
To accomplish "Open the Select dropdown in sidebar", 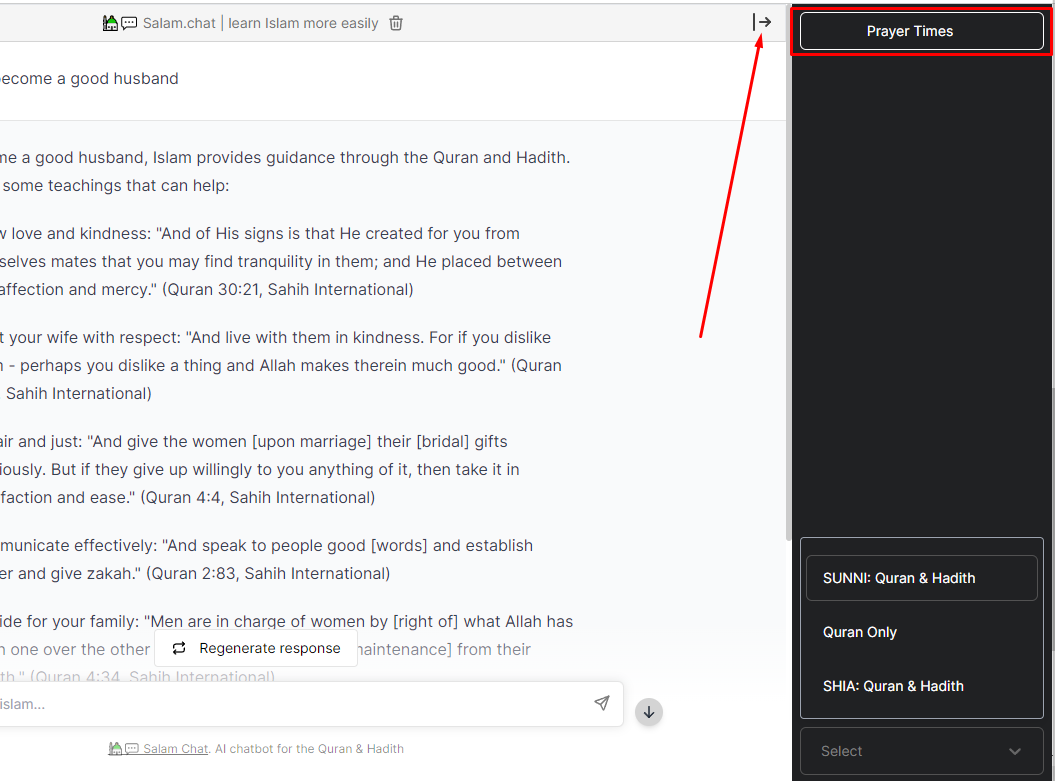I will point(921,751).
